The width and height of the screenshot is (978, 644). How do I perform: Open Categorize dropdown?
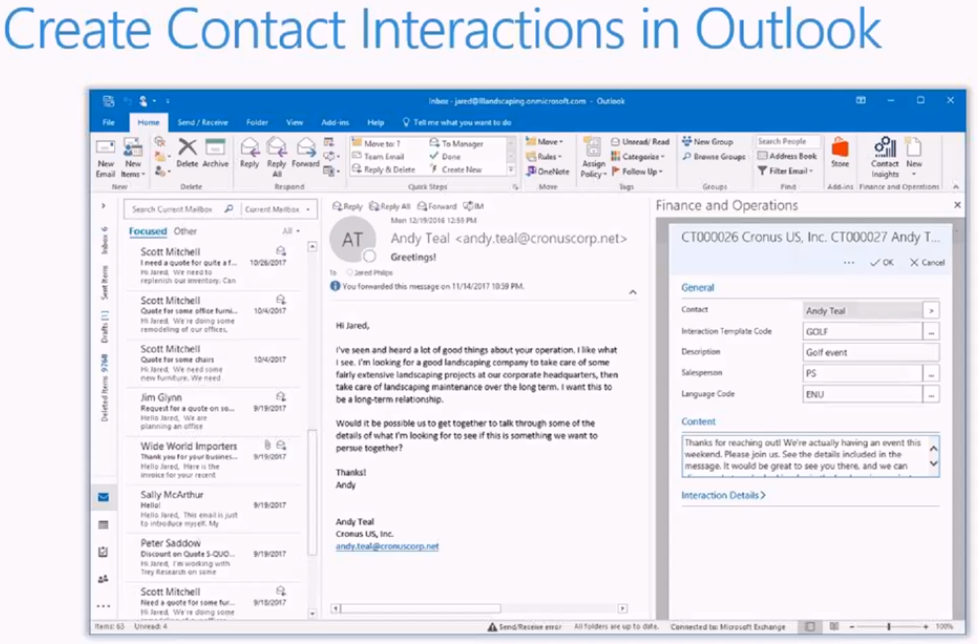tap(637, 156)
